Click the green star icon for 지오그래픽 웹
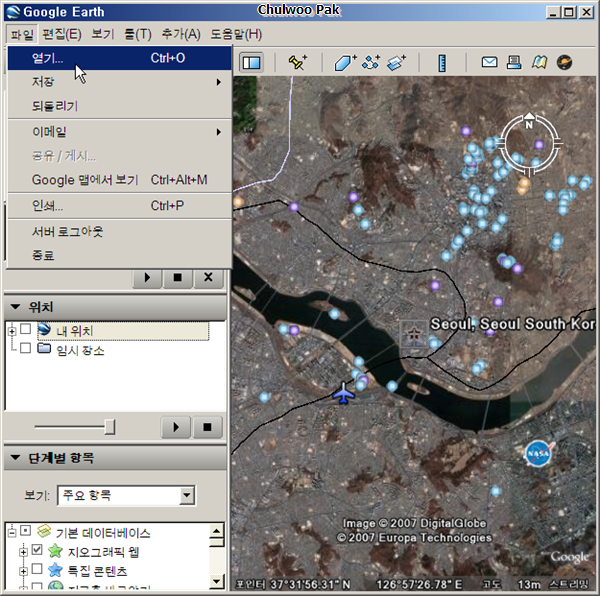Image resolution: width=600 pixels, height=596 pixels. click(x=55, y=551)
